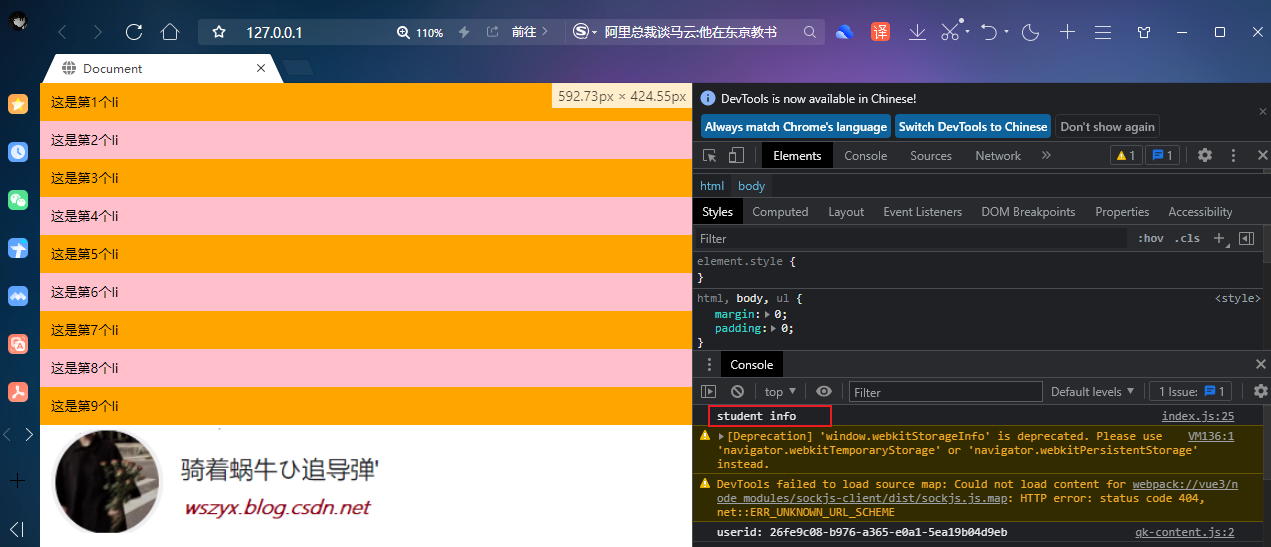Image resolution: width=1271 pixels, height=547 pixels.
Task: Clear the console icon
Action: 737,392
